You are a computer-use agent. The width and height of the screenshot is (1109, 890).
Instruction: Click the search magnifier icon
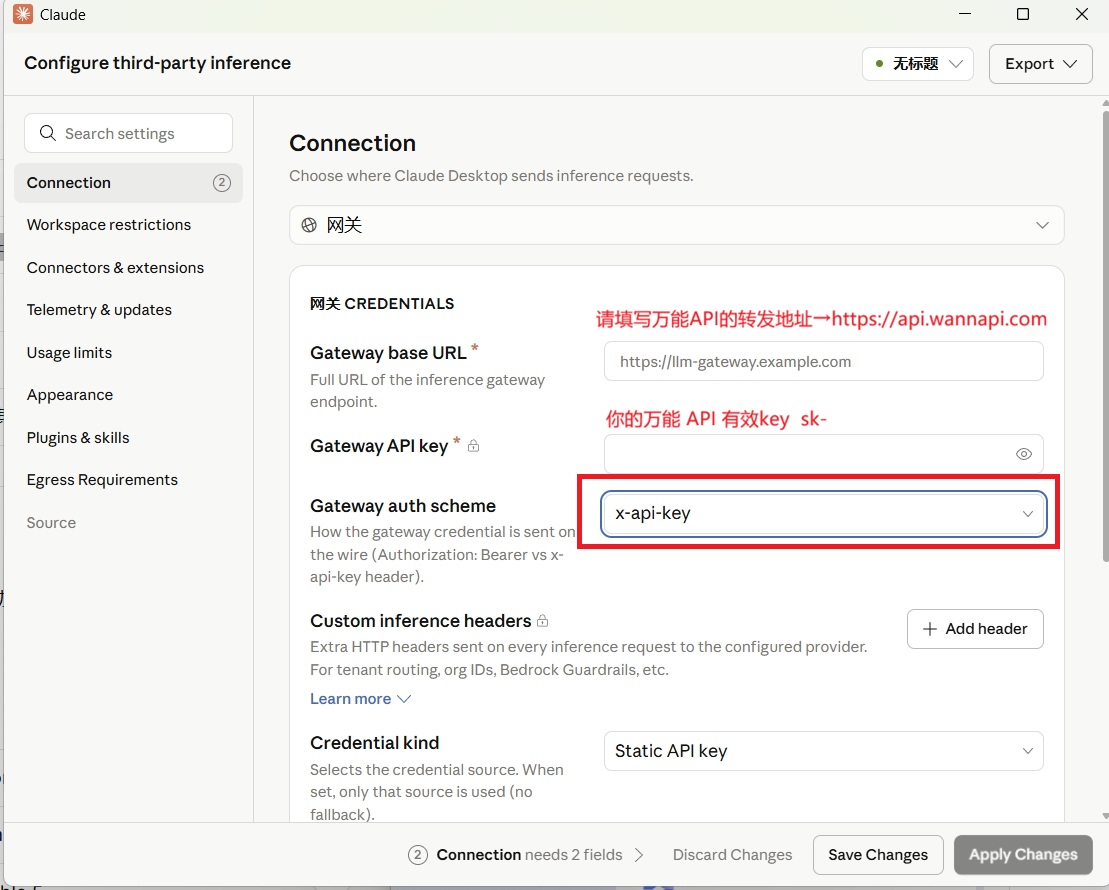coord(47,133)
